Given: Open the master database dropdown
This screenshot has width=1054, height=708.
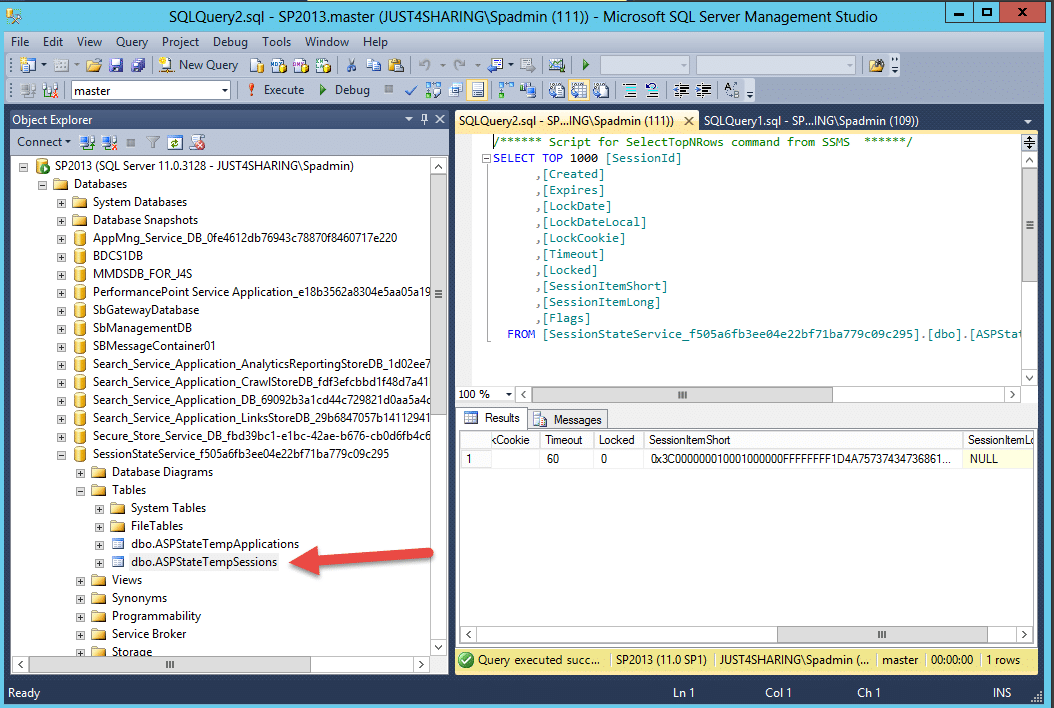Looking at the screenshot, I should point(225,90).
